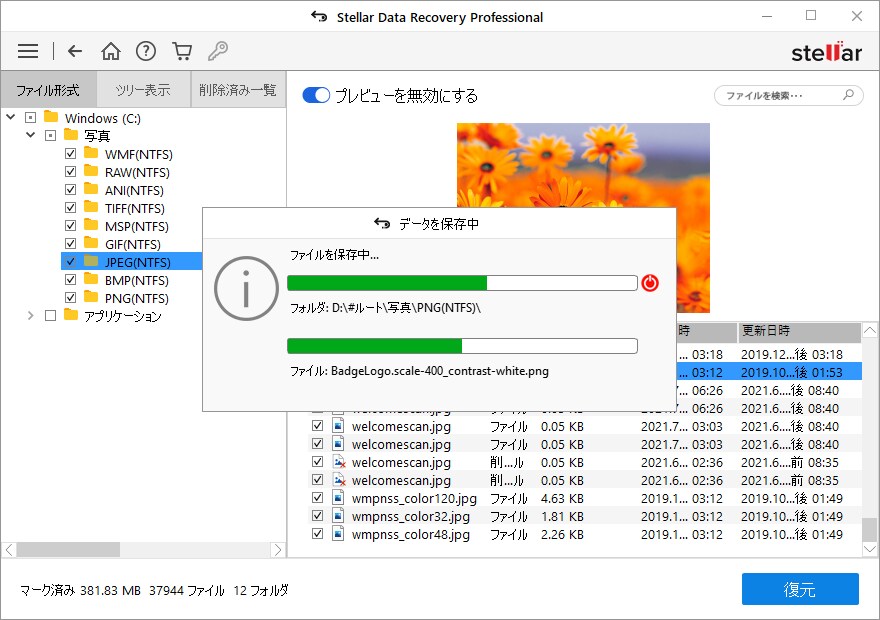Click the TIFF(NTFS) folder icon
The height and width of the screenshot is (620, 880).
pyautogui.click(x=91, y=207)
